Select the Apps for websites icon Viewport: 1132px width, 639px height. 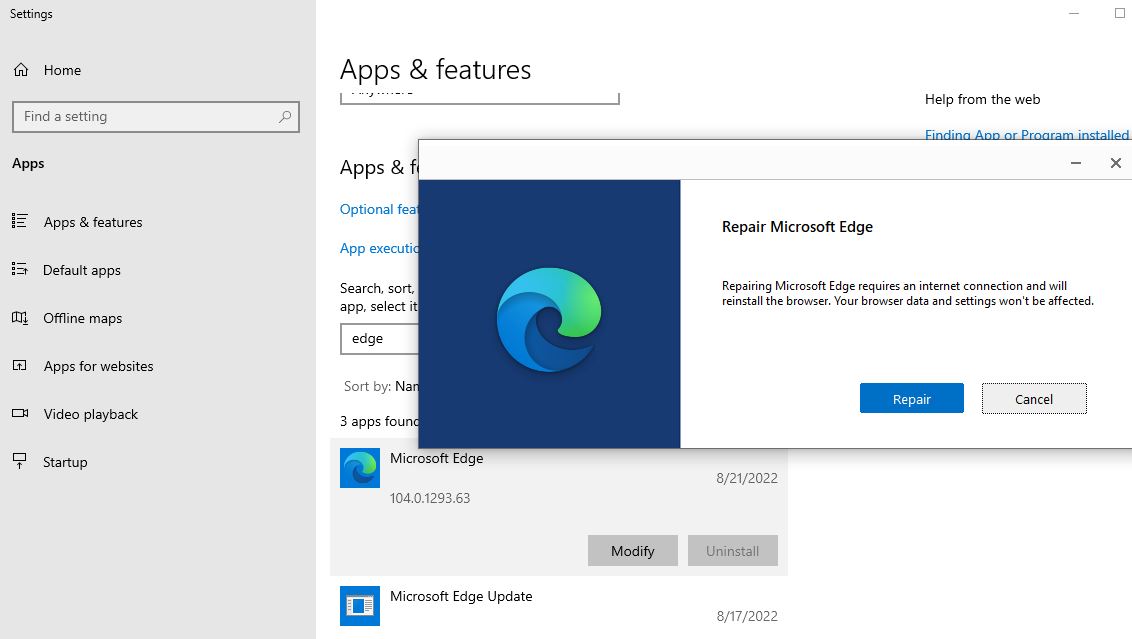tap(20, 366)
